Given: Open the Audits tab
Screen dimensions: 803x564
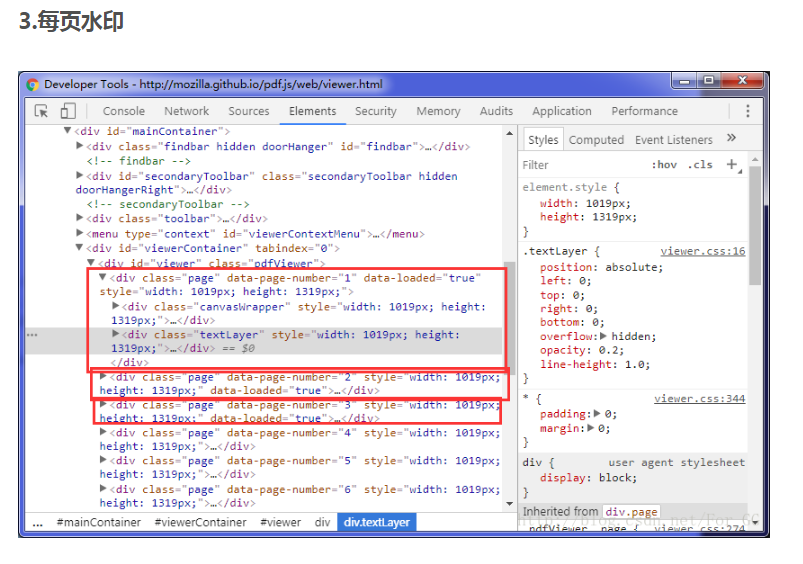Looking at the screenshot, I should (496, 111).
